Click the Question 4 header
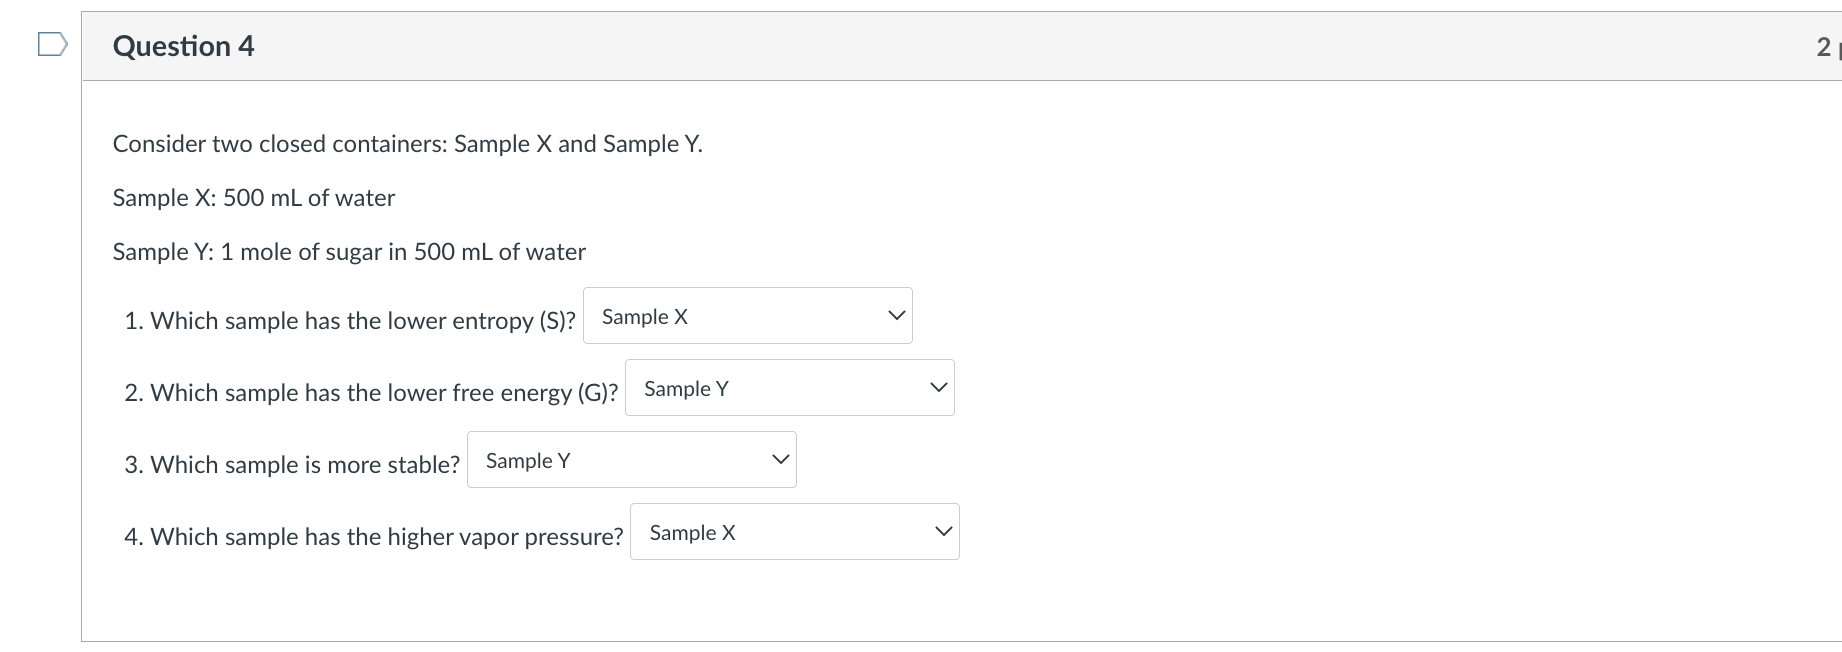 (184, 45)
